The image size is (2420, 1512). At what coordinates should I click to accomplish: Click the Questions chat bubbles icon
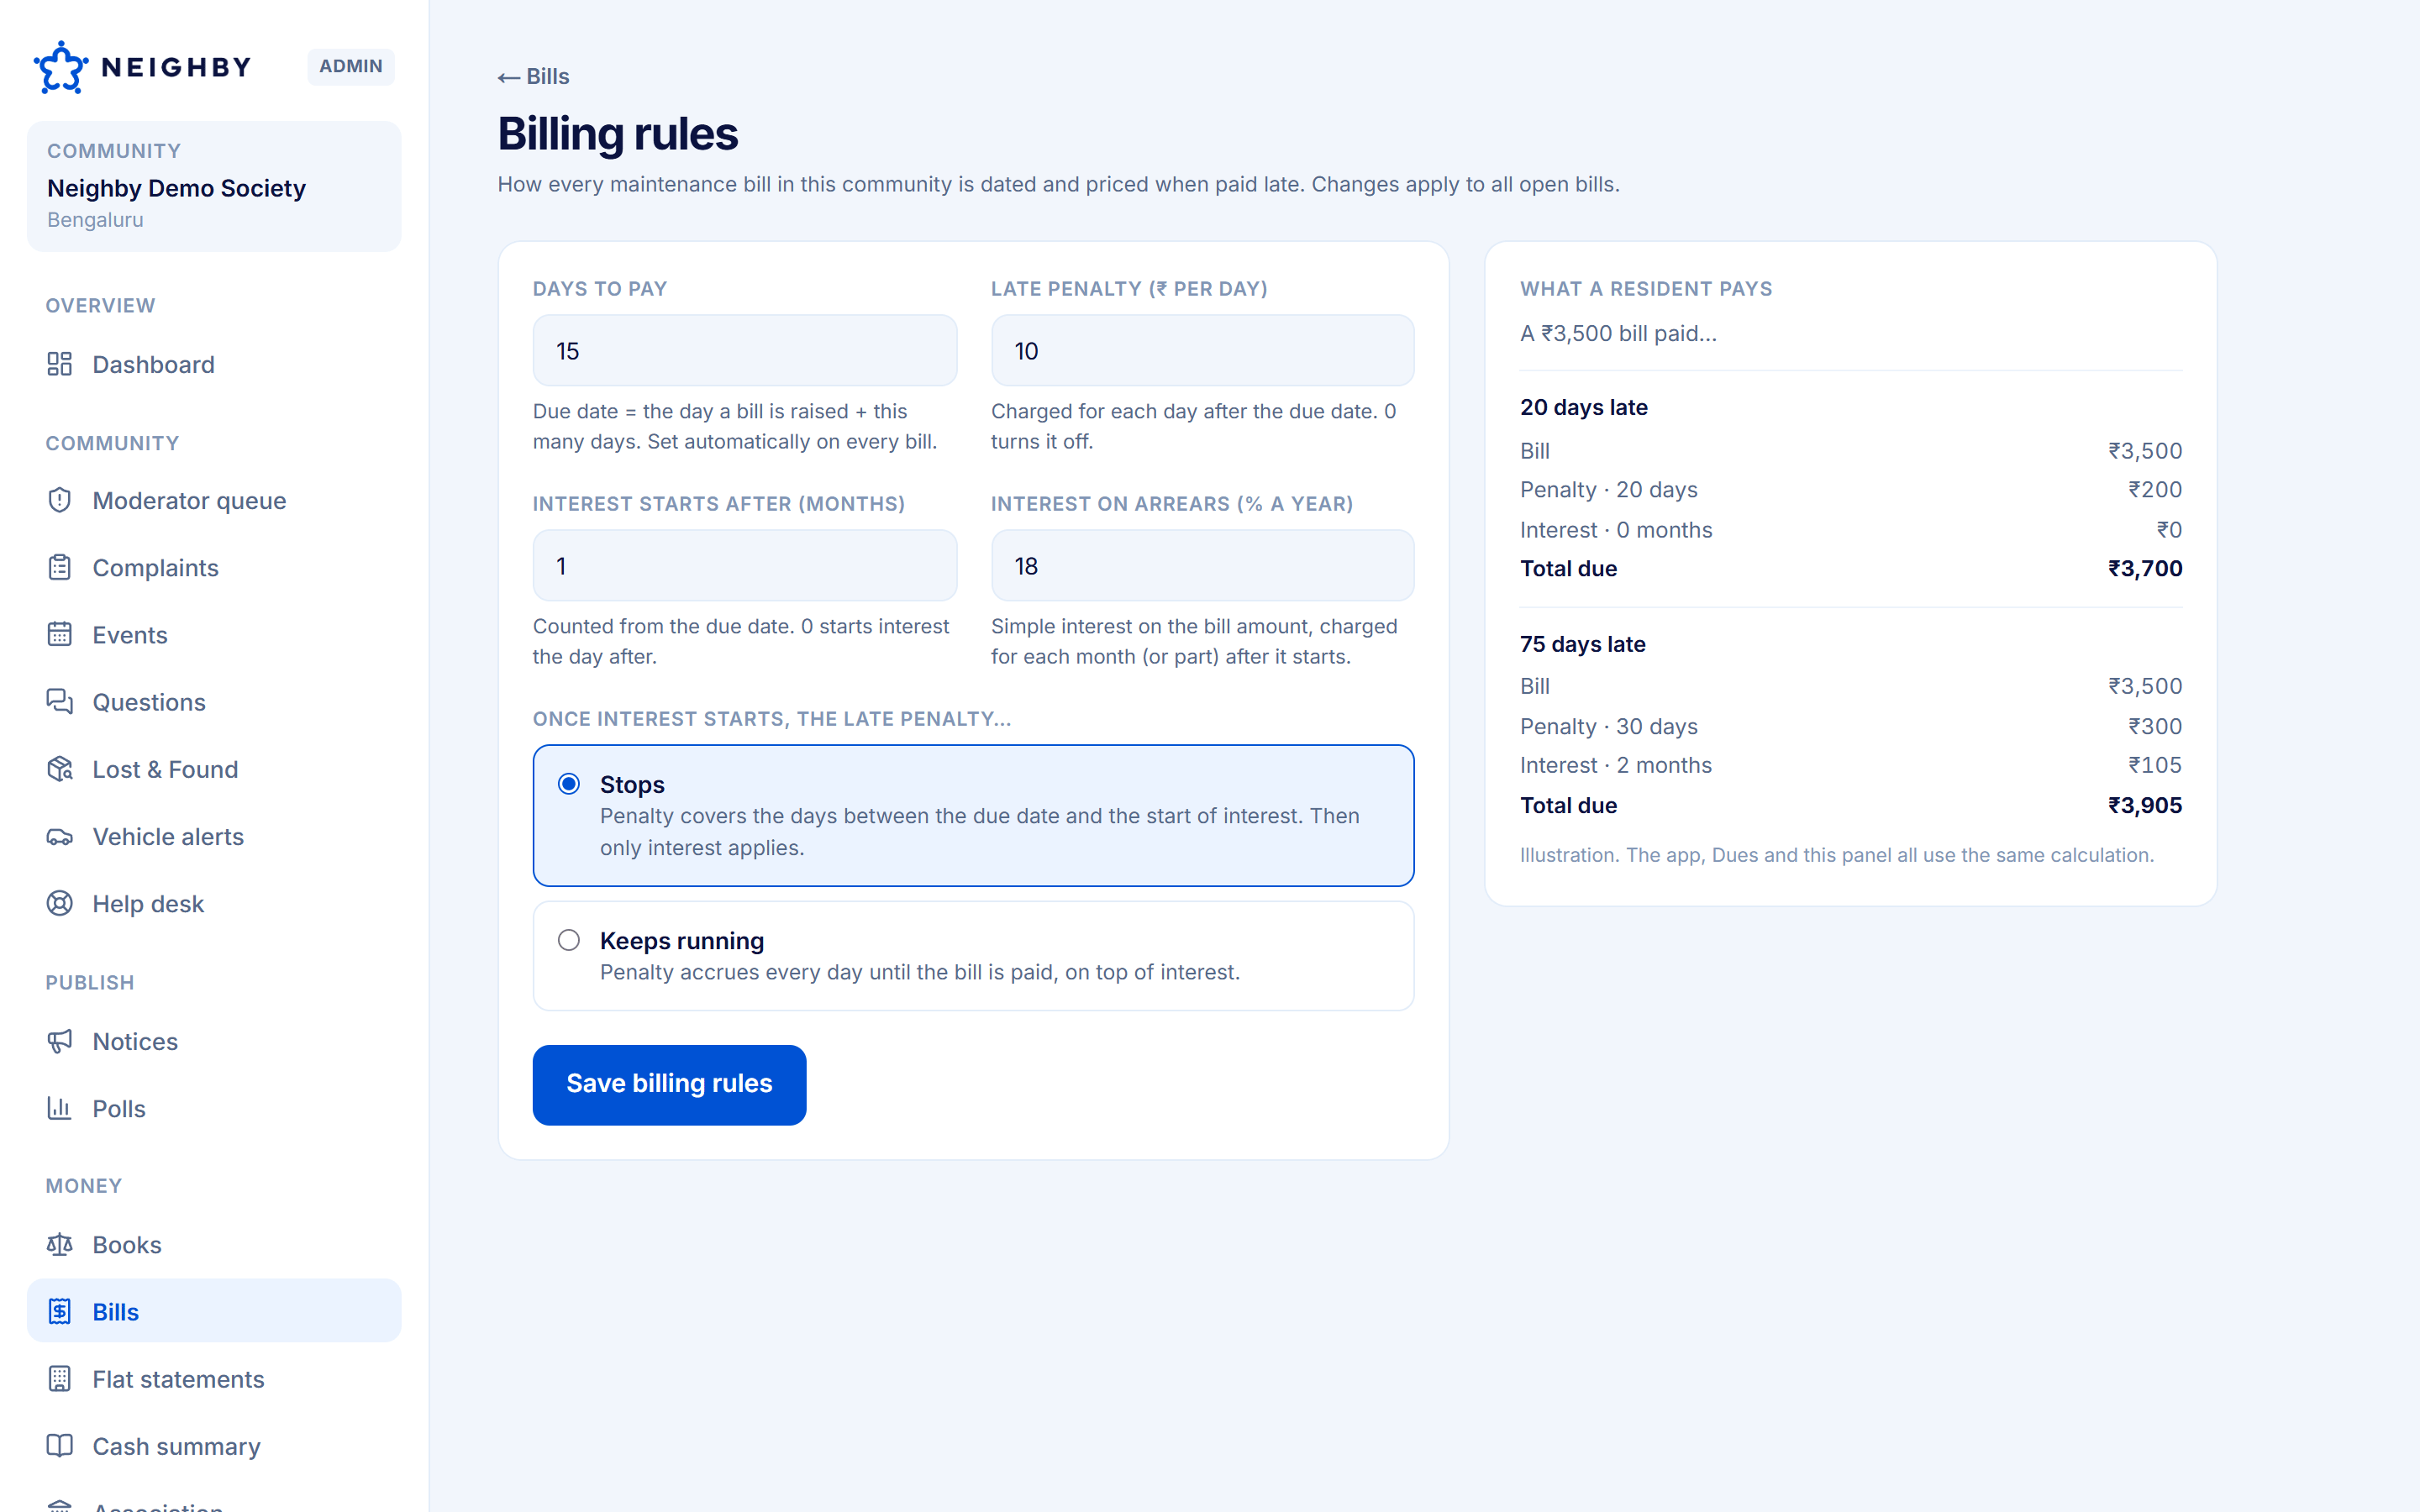tap(60, 701)
